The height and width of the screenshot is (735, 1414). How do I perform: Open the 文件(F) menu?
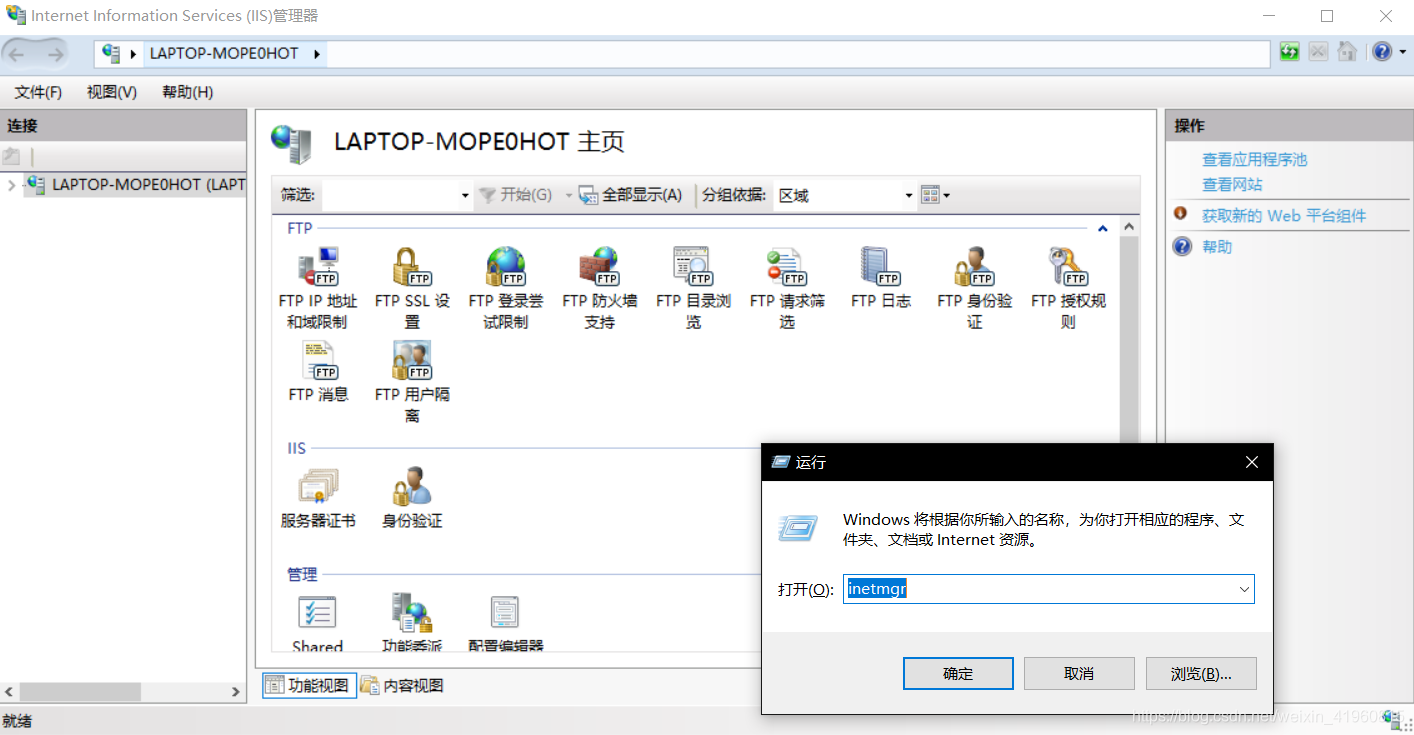click(x=38, y=92)
